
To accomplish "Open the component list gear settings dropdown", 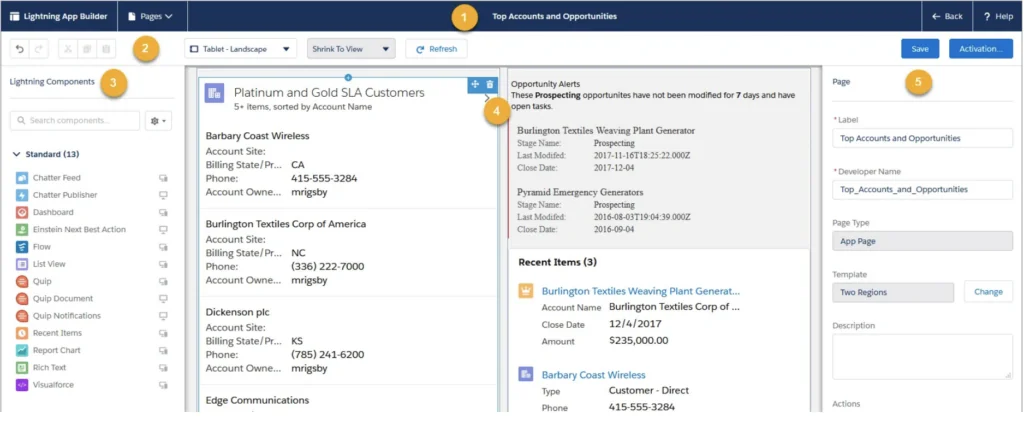I will [158, 121].
